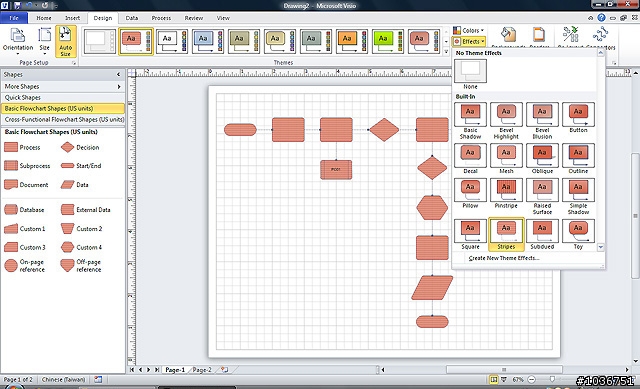This screenshot has width=640, height=389.
Task: Choose the Simple Shadow effect
Action: pos(578,196)
